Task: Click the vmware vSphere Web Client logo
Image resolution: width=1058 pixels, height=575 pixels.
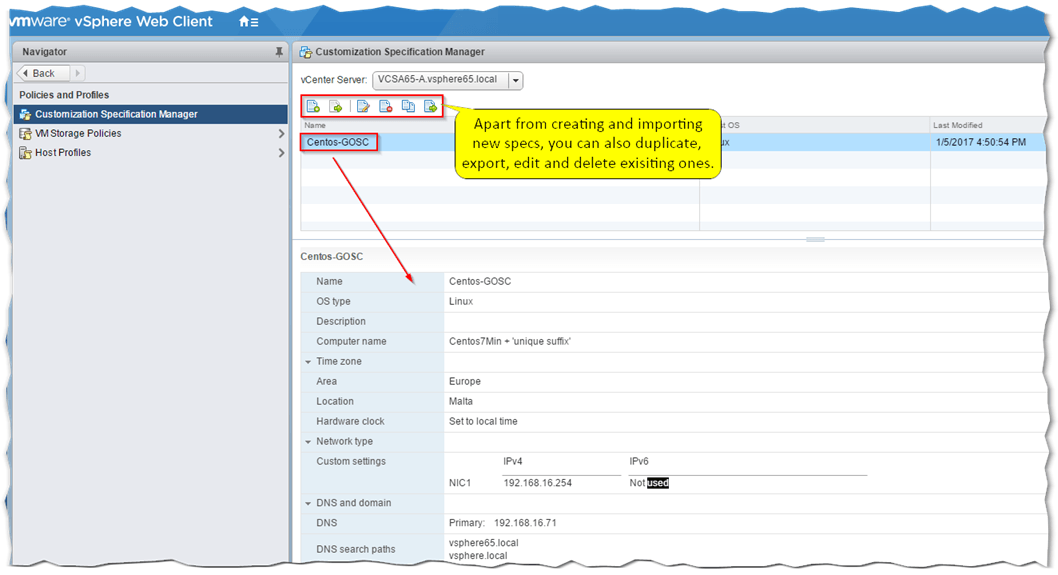Action: 111,22
